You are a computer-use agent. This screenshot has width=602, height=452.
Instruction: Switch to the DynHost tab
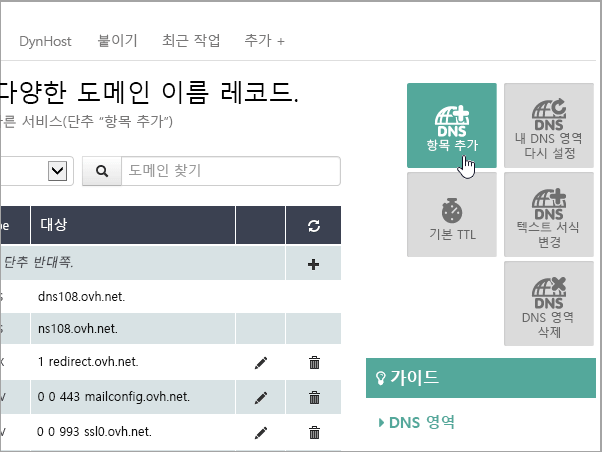pyautogui.click(x=44, y=41)
